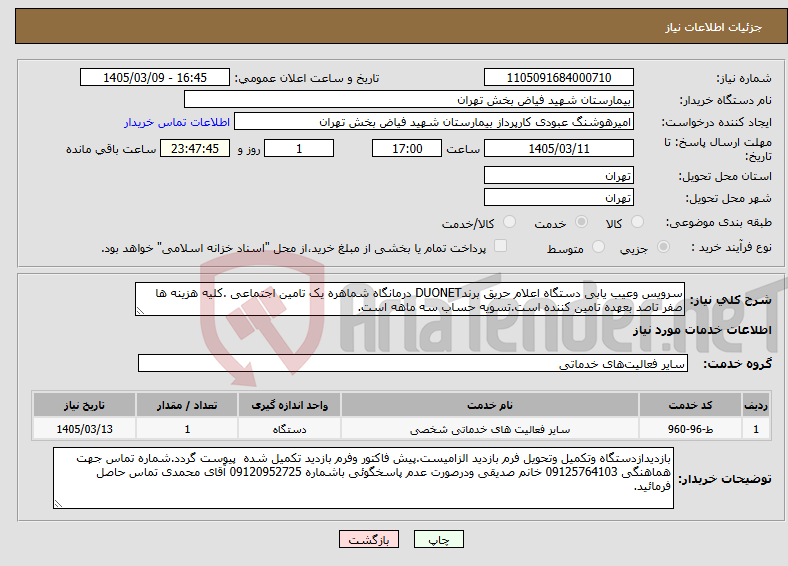Click the buyer notes area resize grip
Viewport: 788px width, 566px height.
58,503
